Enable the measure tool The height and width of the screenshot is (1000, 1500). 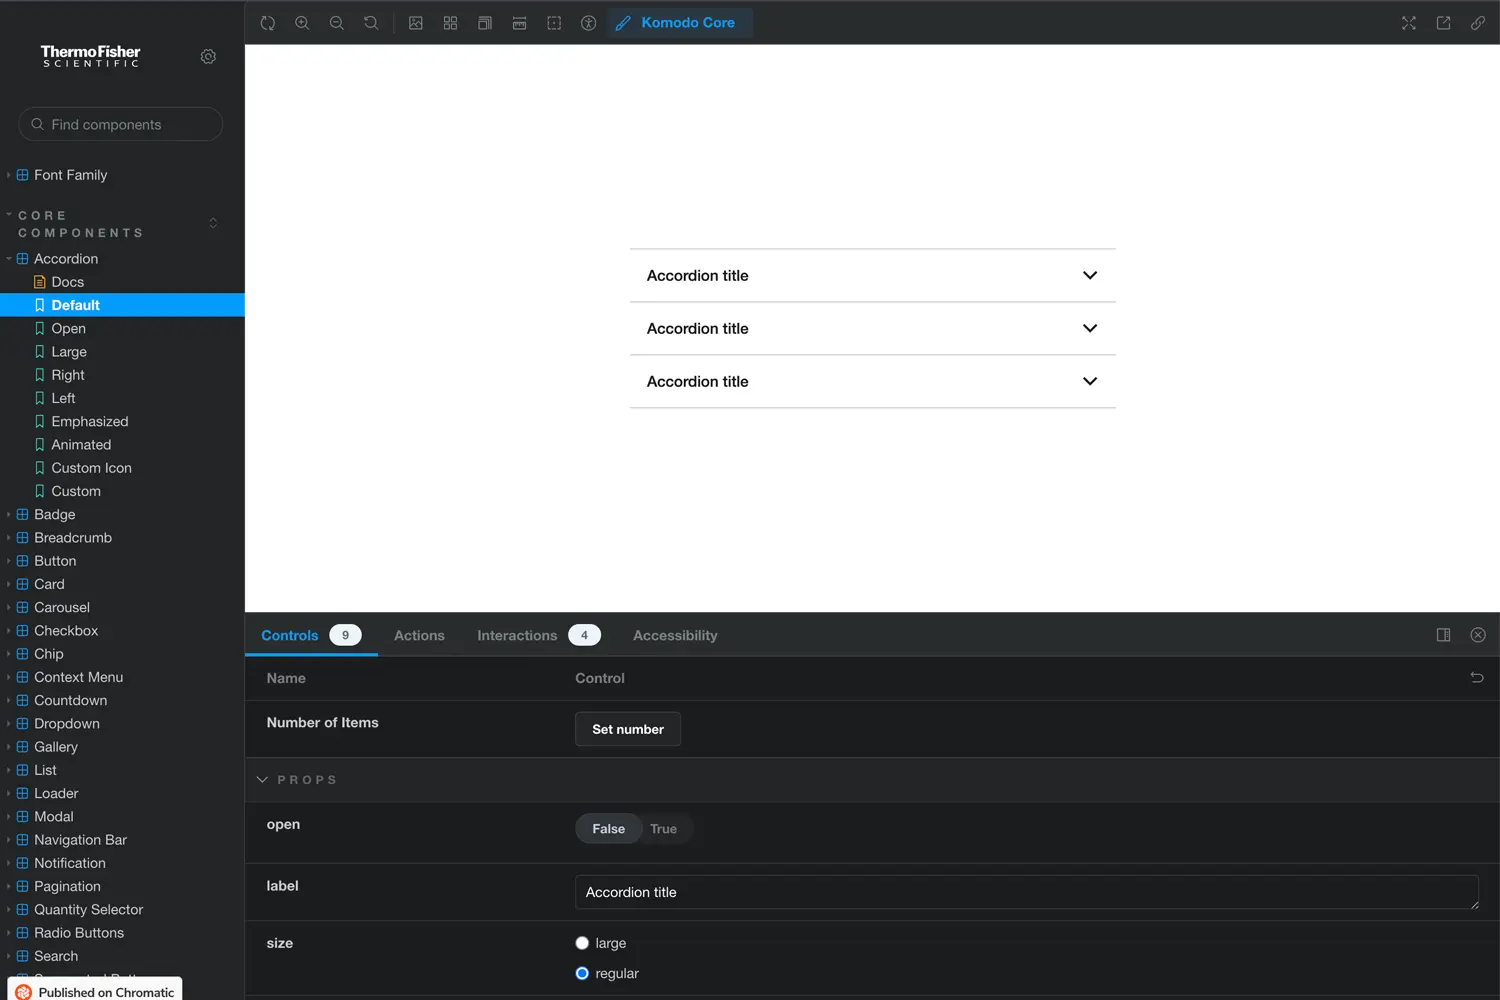click(519, 23)
